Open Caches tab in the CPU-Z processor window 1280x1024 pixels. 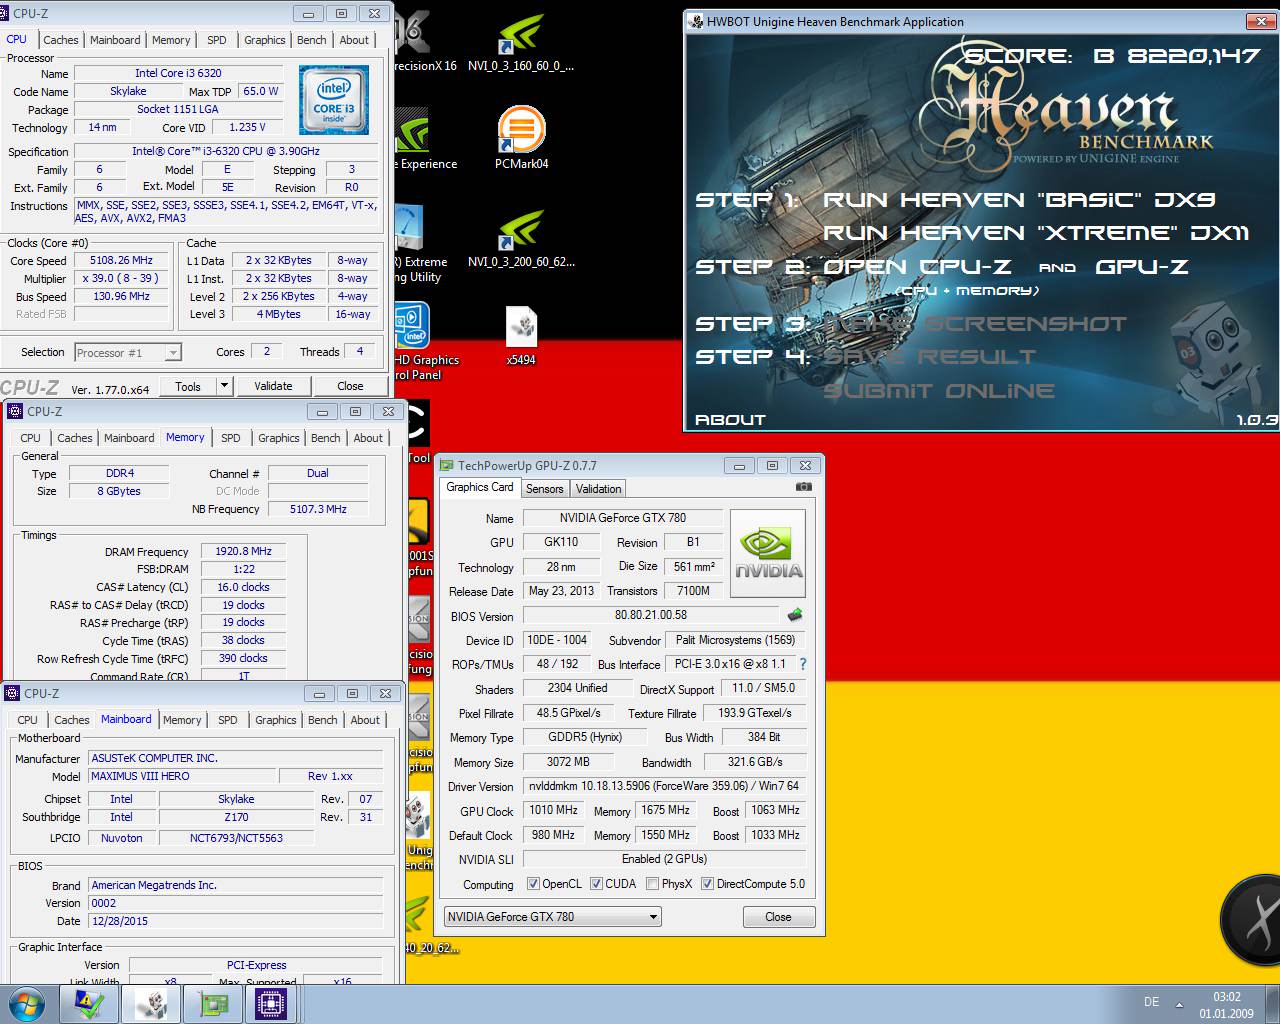click(60, 40)
